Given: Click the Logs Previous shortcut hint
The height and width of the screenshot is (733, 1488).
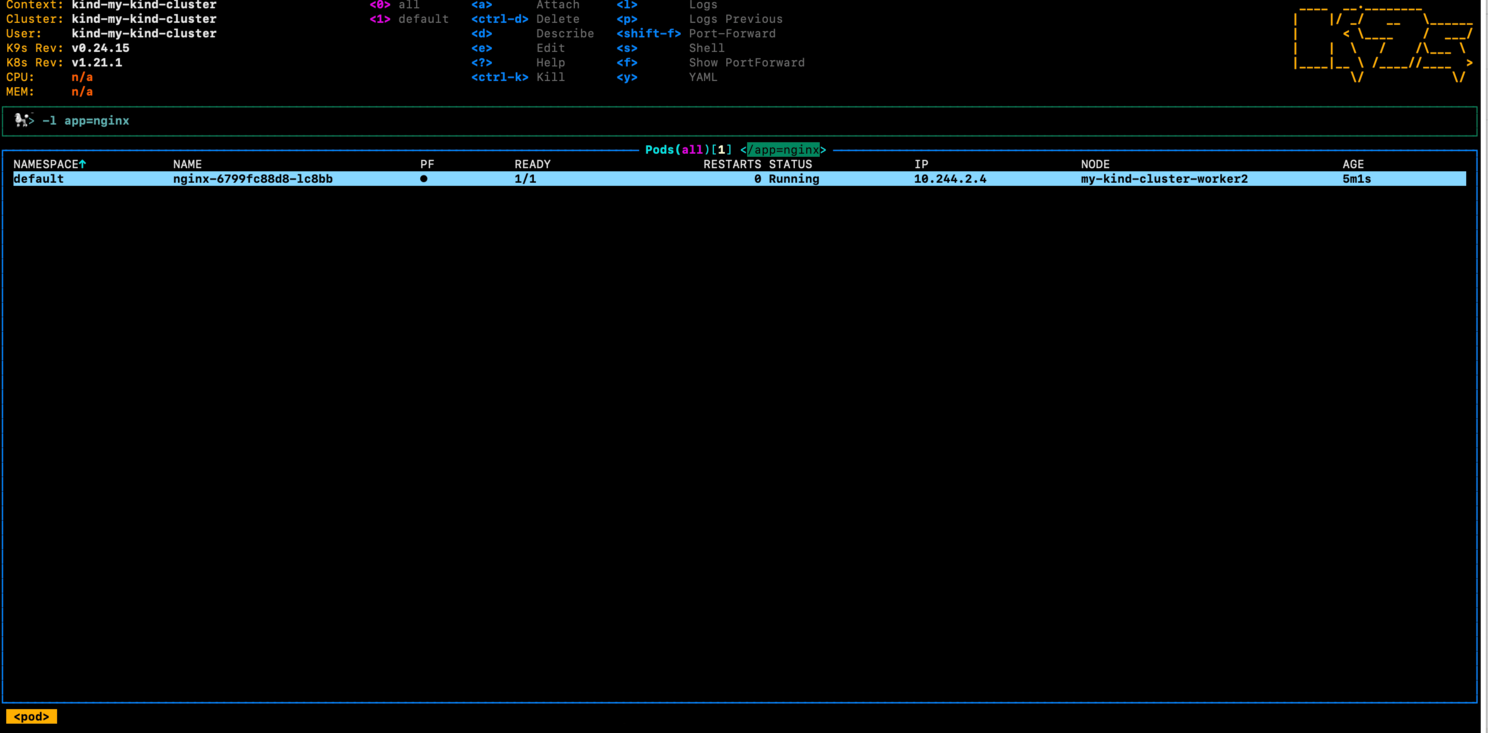Looking at the screenshot, I should pyautogui.click(x=700, y=19).
